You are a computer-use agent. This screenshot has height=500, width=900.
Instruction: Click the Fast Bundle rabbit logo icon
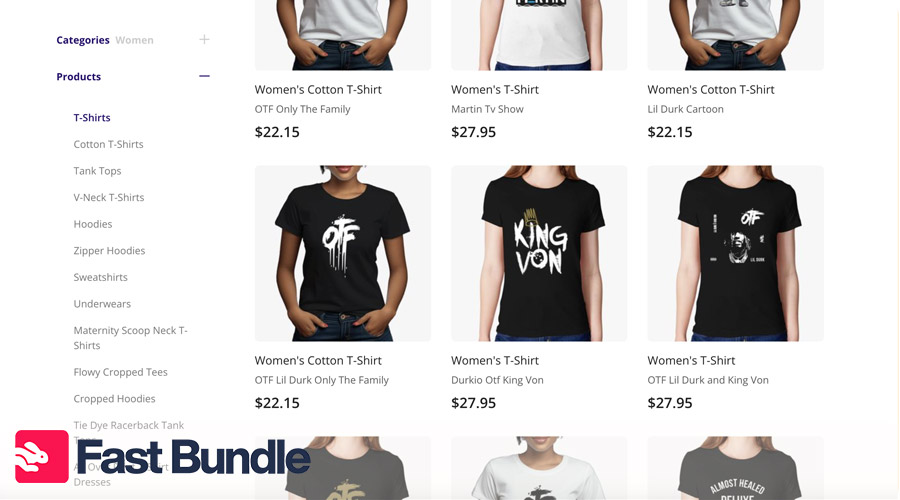(42, 456)
